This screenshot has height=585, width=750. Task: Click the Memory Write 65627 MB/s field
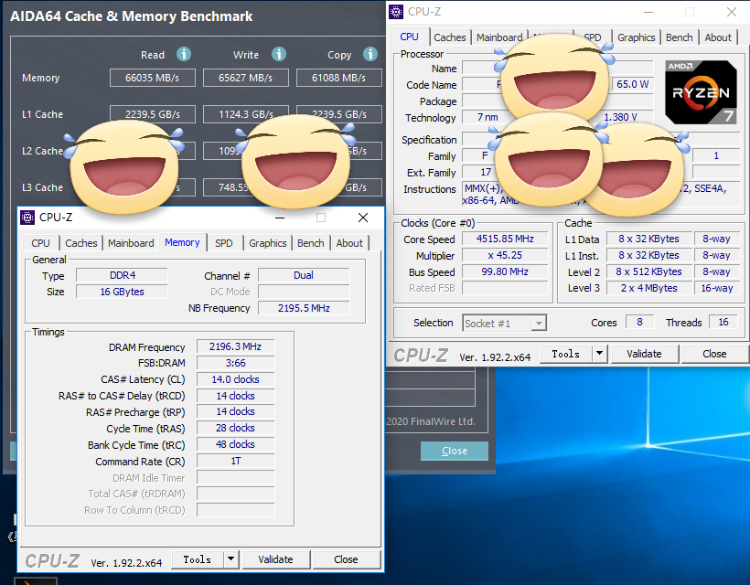246,77
